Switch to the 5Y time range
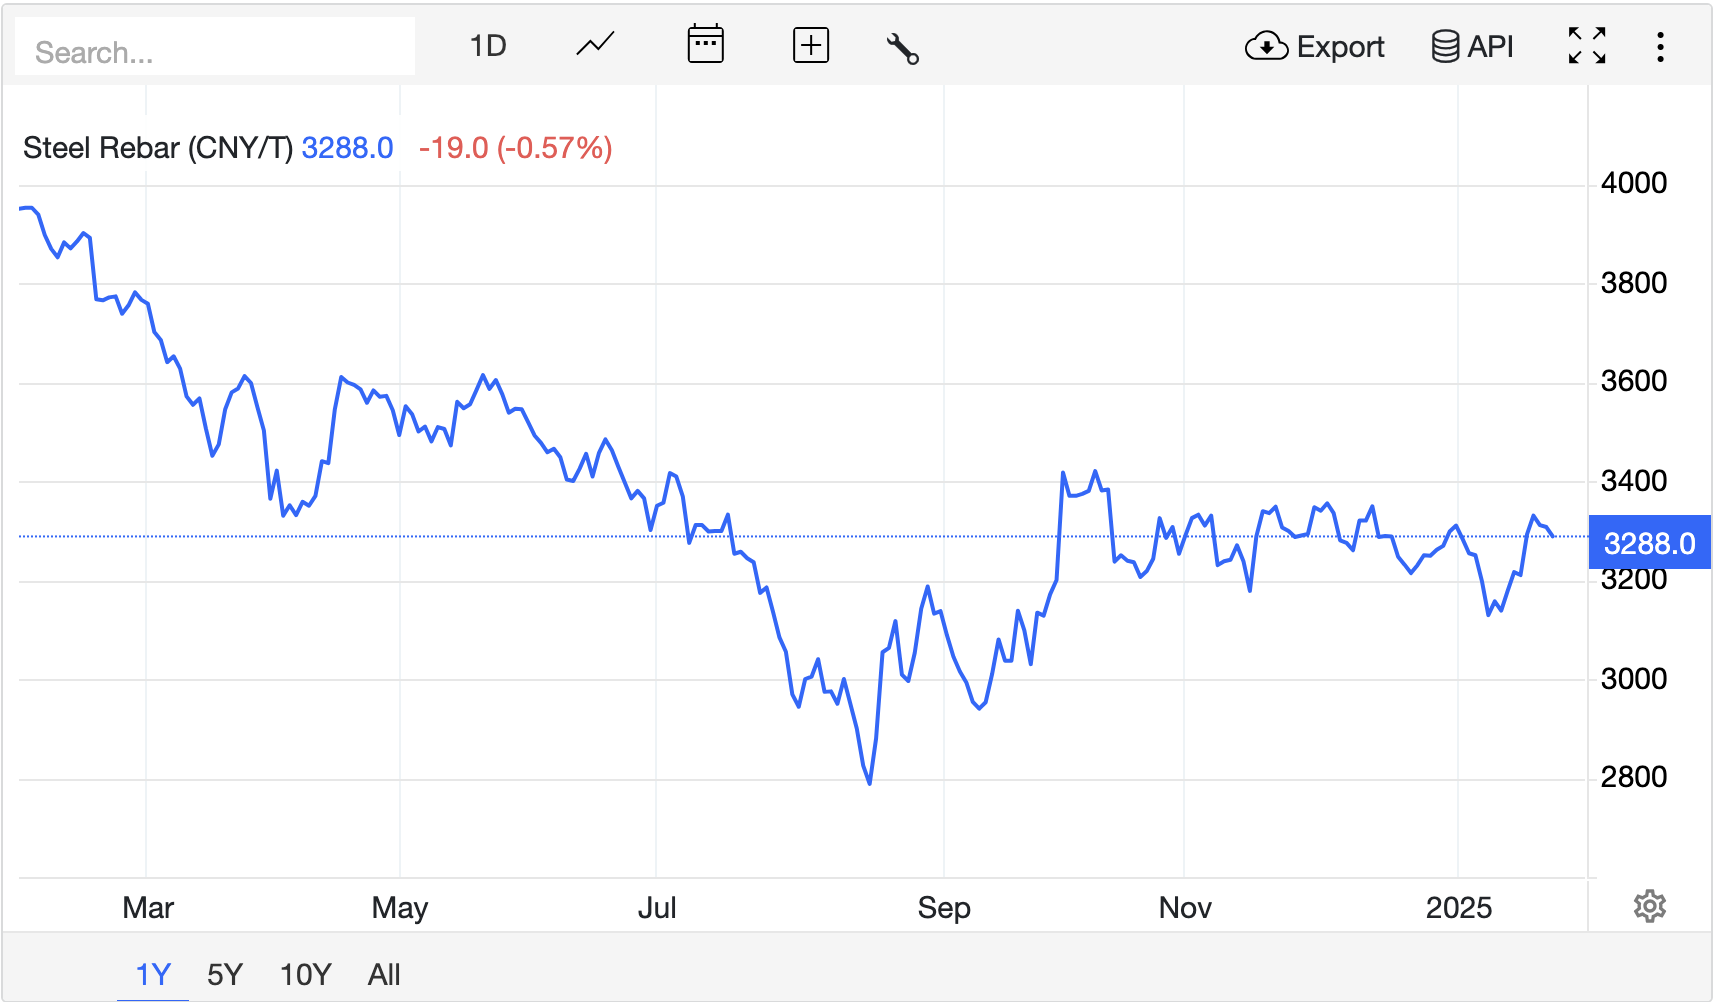Screen dimensions: 1716x1002 tap(225, 974)
